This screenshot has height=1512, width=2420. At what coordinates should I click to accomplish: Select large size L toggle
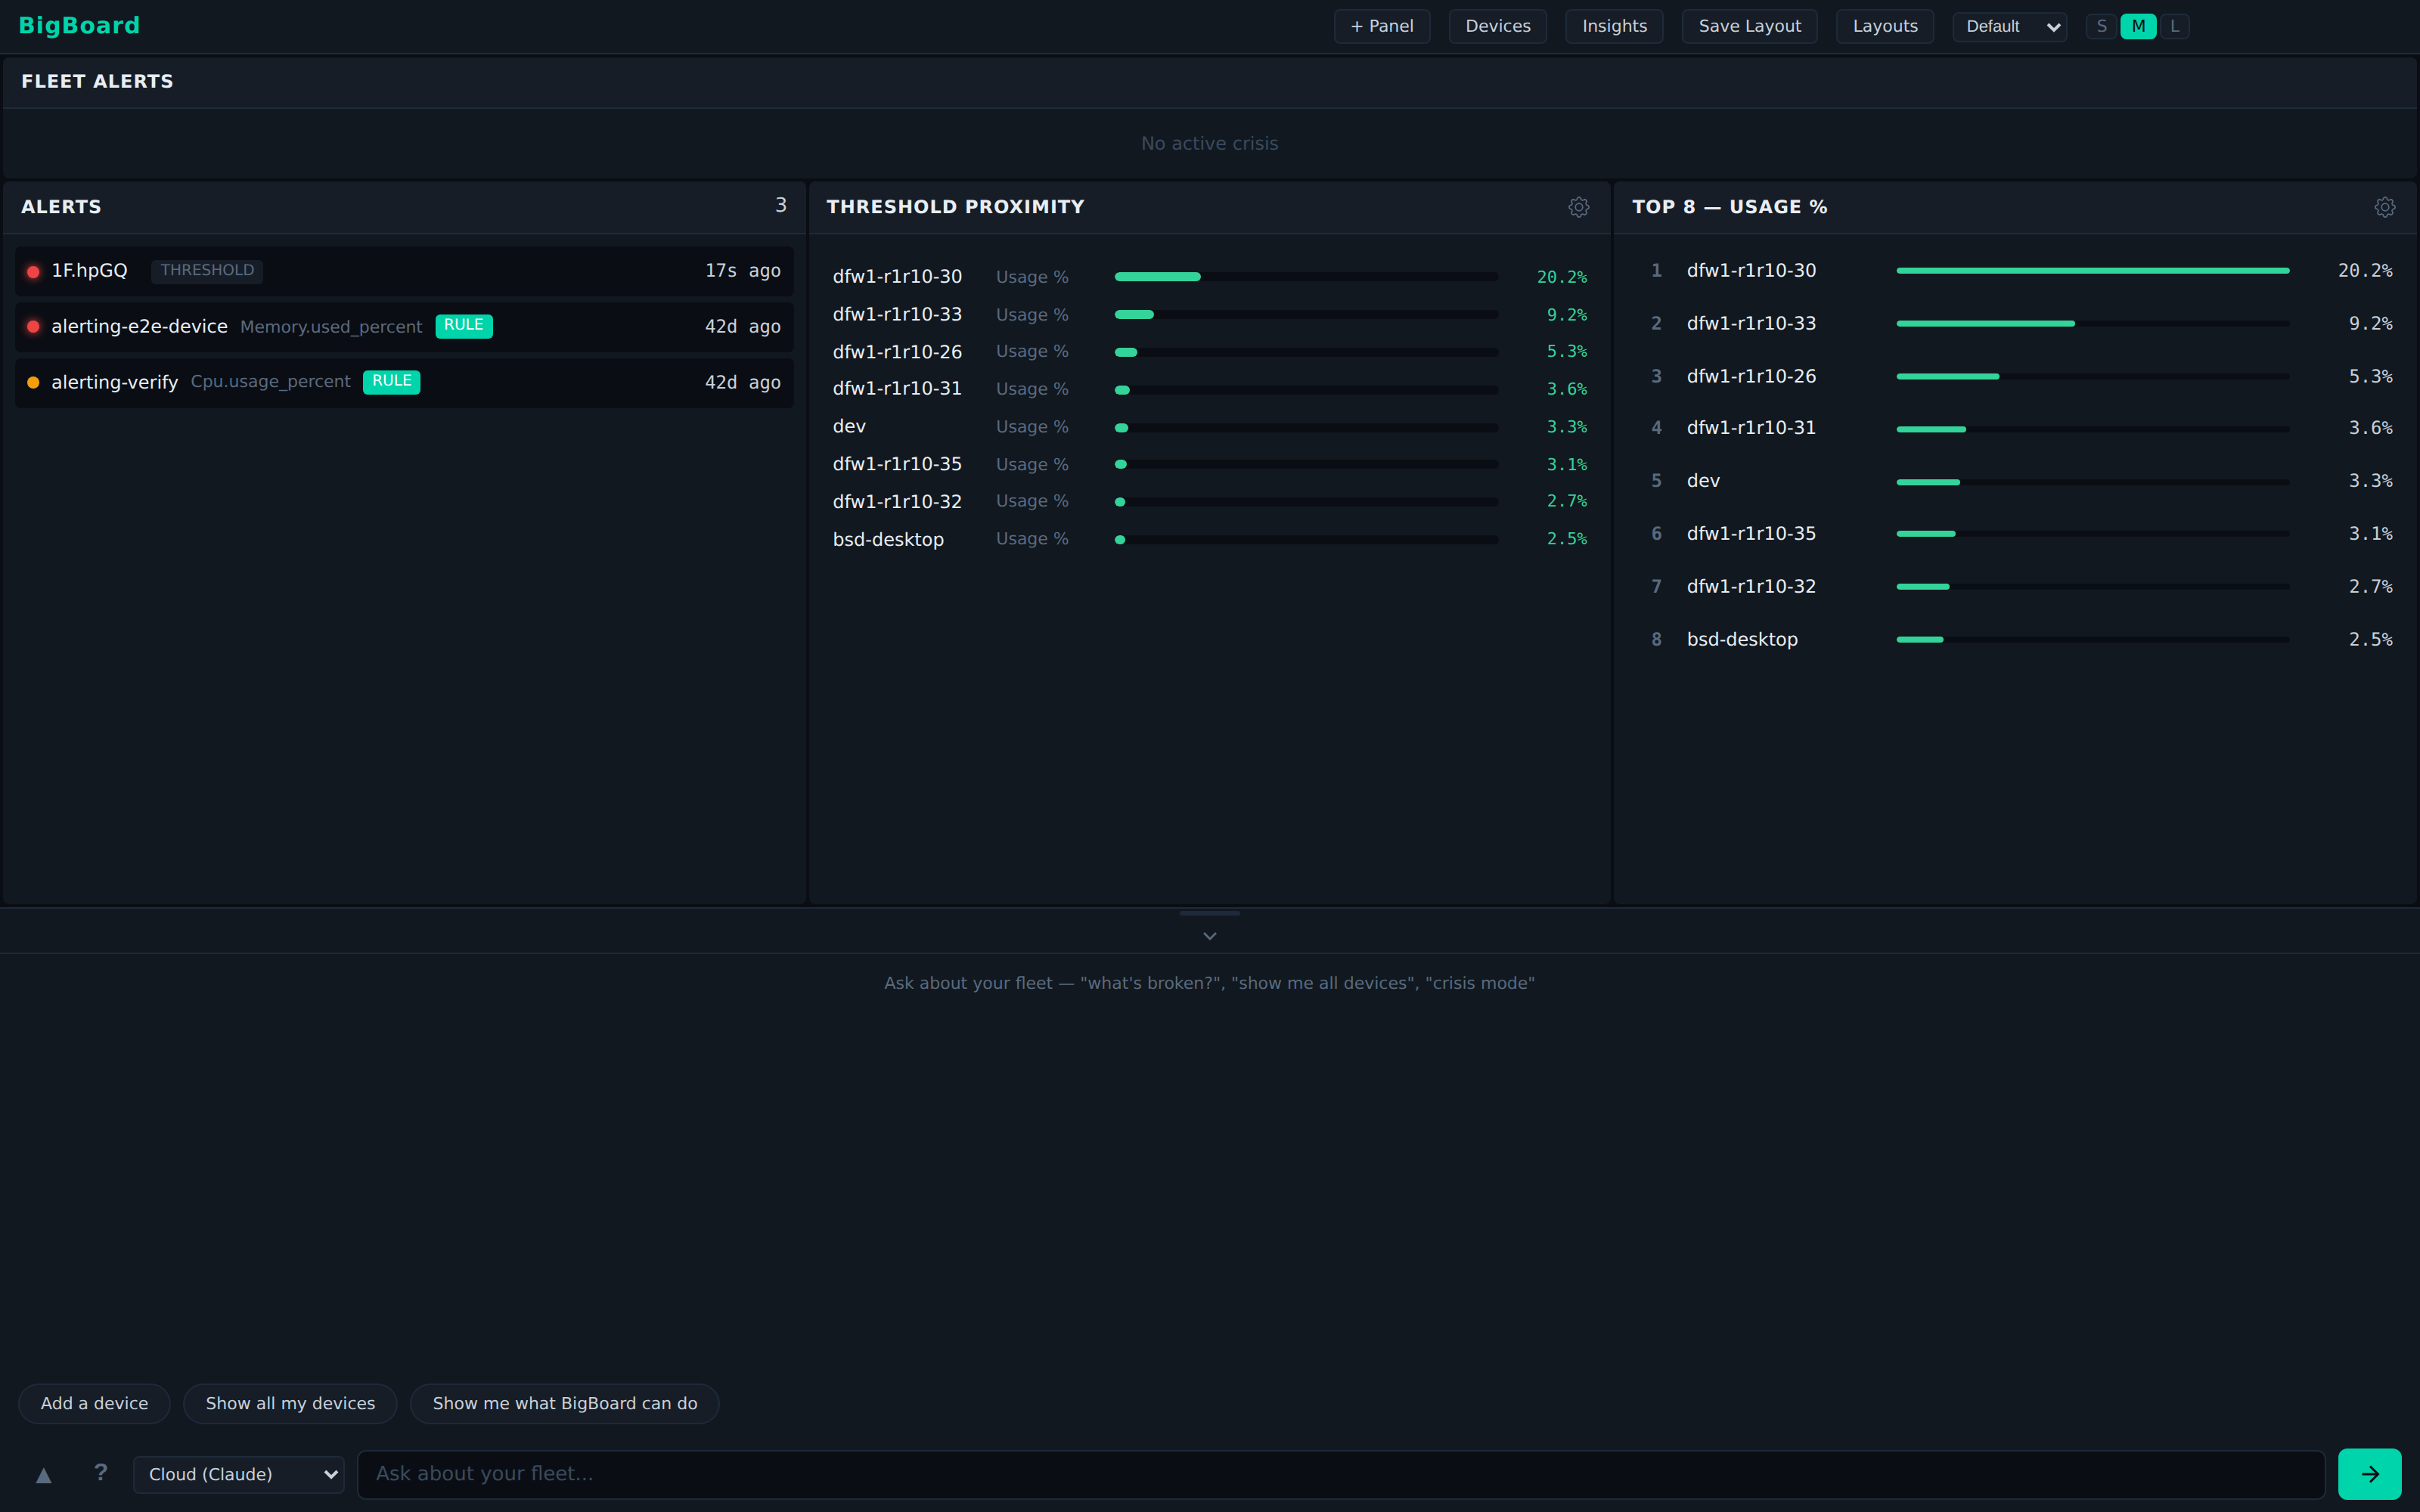[2174, 26]
